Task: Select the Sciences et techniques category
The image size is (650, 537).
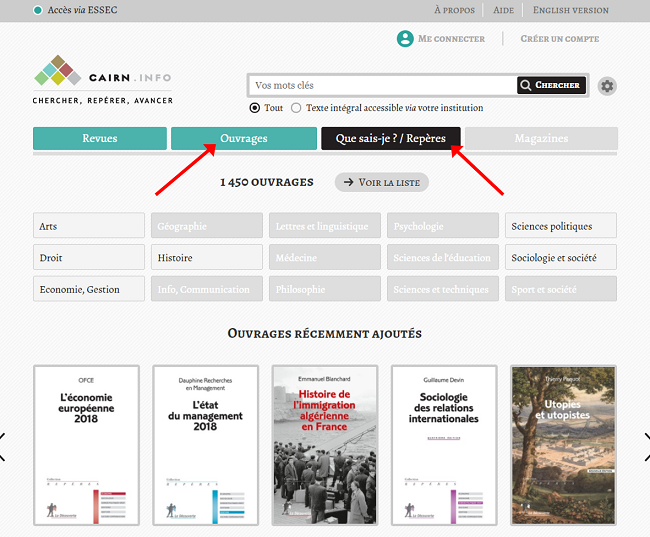Action: point(443,289)
